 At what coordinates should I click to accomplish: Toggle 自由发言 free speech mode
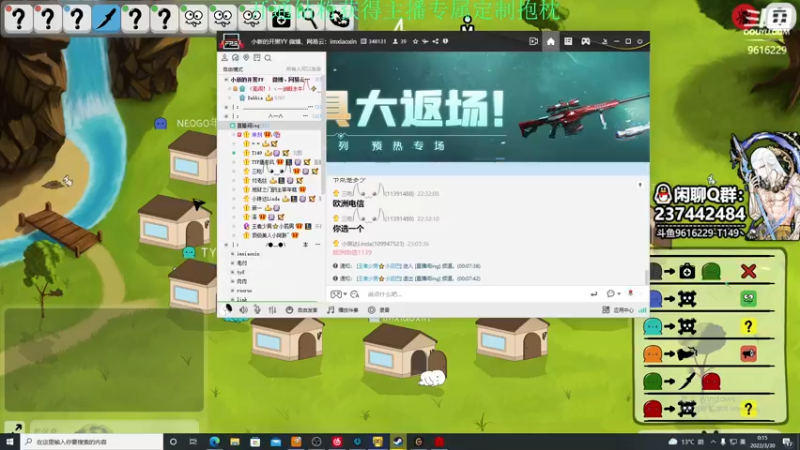point(301,310)
